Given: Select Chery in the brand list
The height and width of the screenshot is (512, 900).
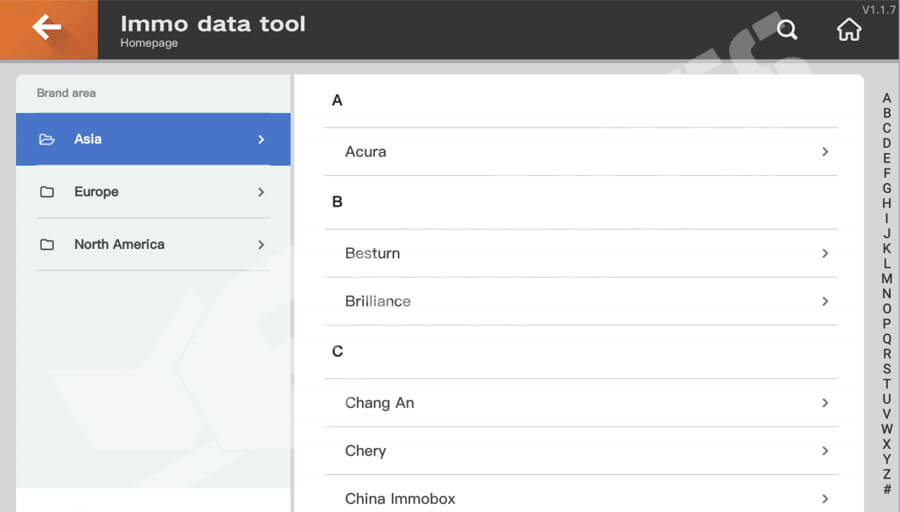Looking at the screenshot, I should click(580, 451).
